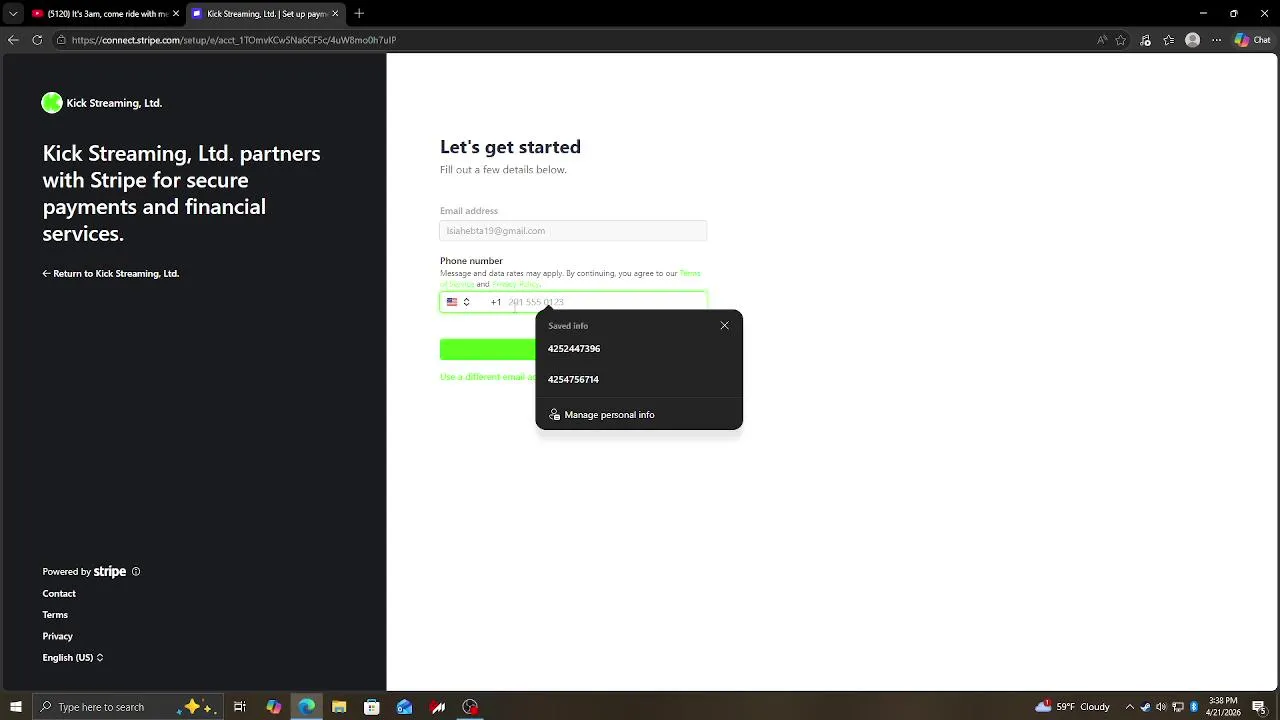The height and width of the screenshot is (720, 1280).
Task: Click the green continue button
Action: (488, 349)
